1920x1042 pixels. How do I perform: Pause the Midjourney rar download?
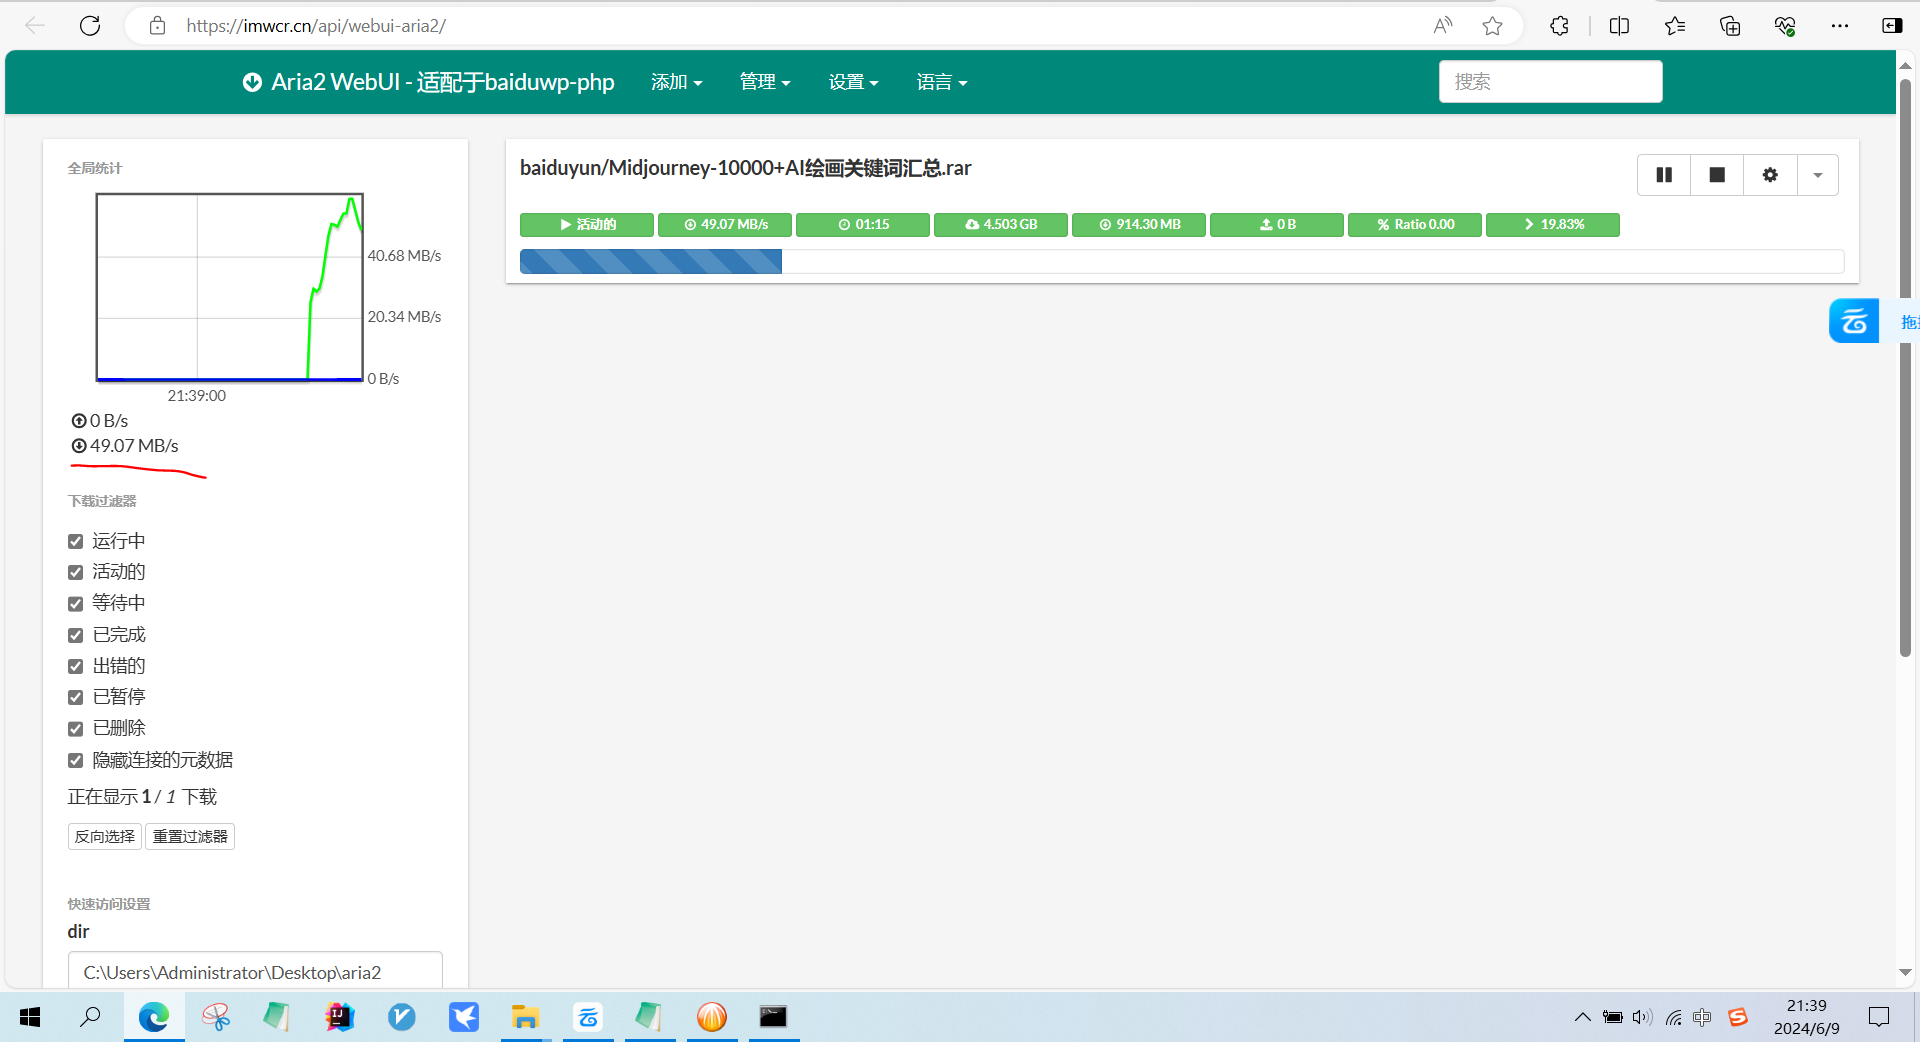click(1663, 175)
